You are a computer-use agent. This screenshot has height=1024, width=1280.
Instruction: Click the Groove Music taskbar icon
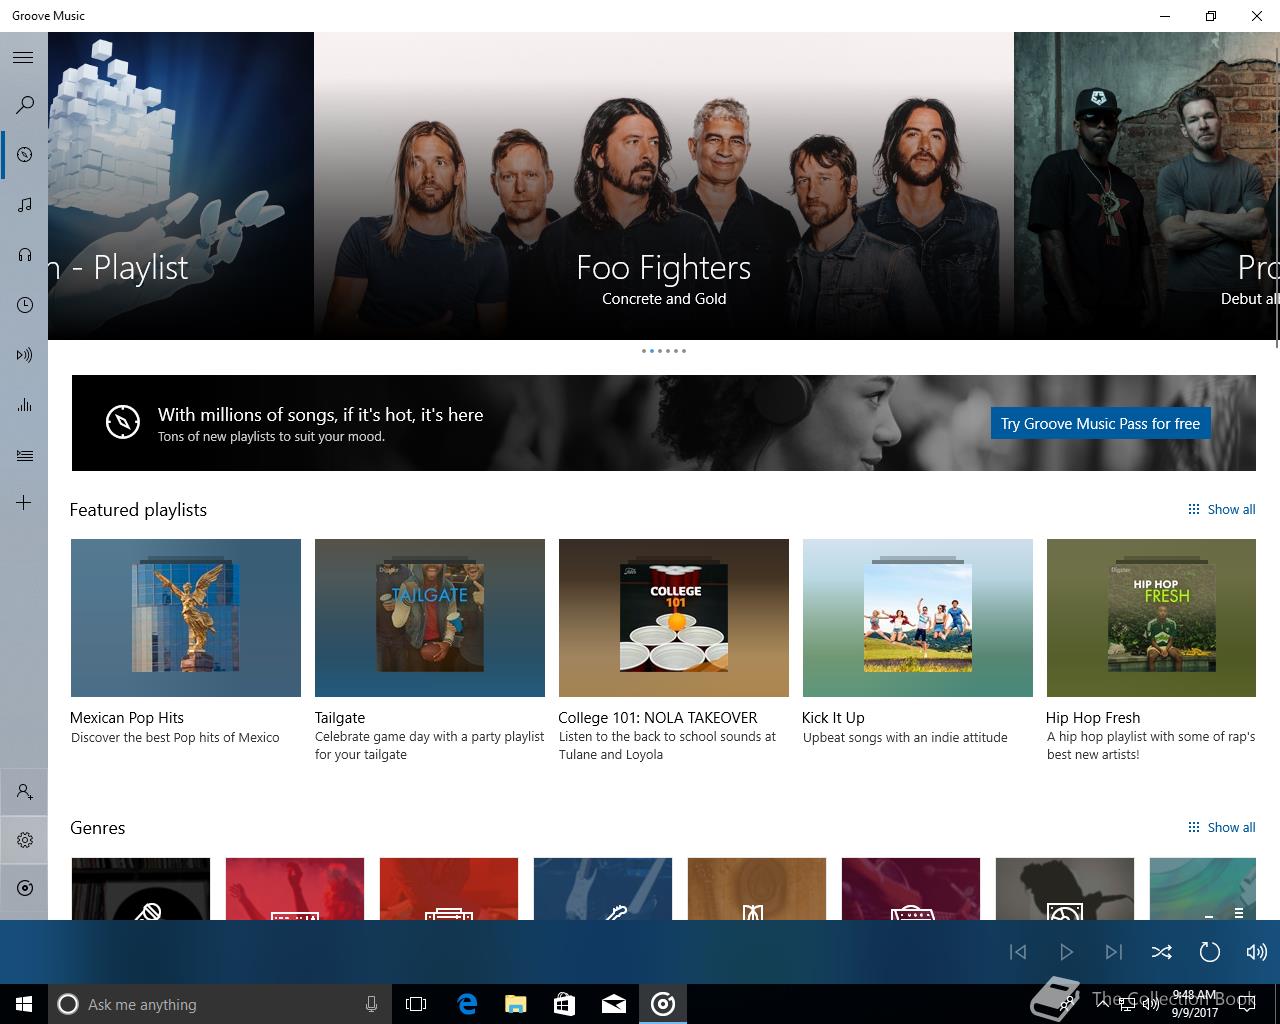tap(663, 1004)
